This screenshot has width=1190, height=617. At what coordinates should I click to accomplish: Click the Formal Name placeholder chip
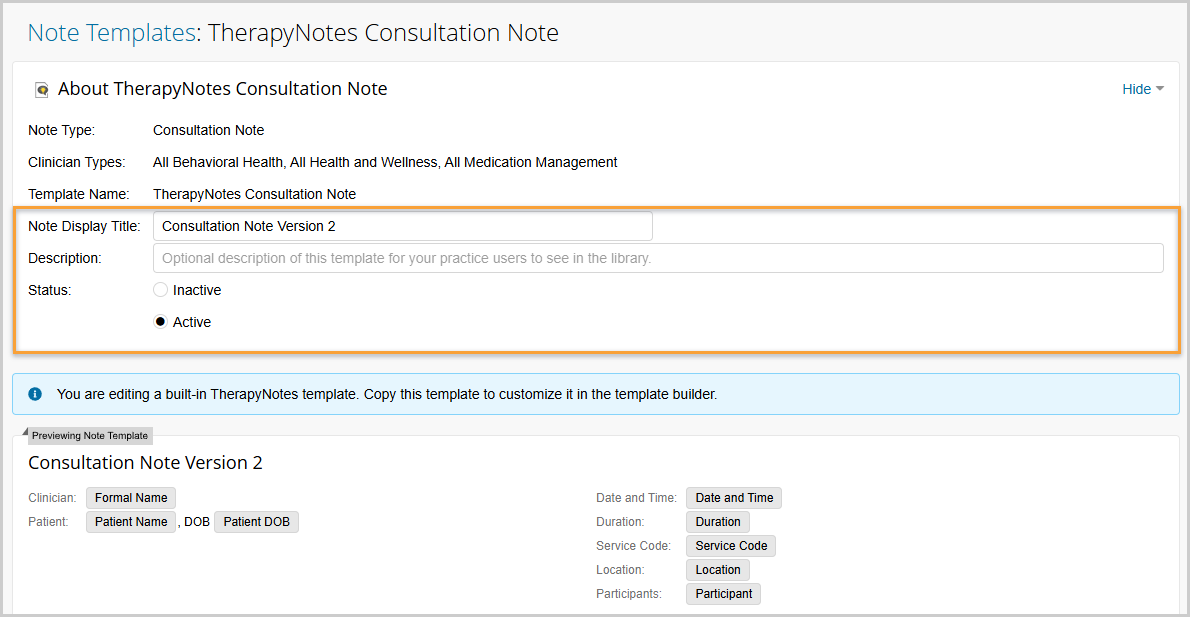click(131, 498)
